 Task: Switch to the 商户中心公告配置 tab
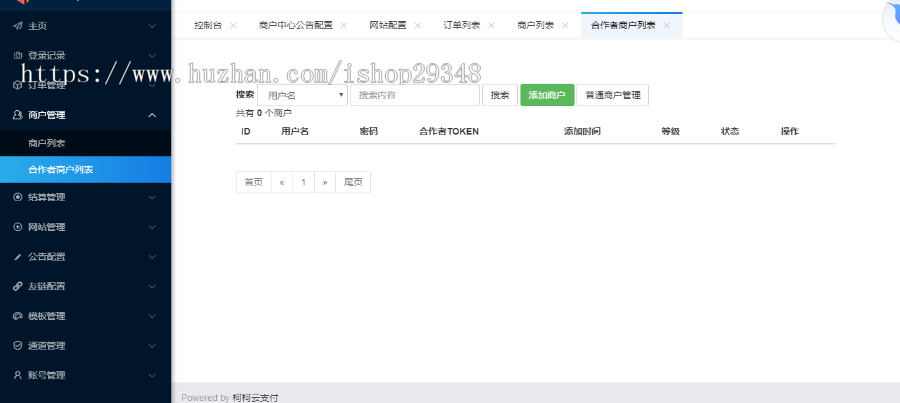tap(296, 25)
